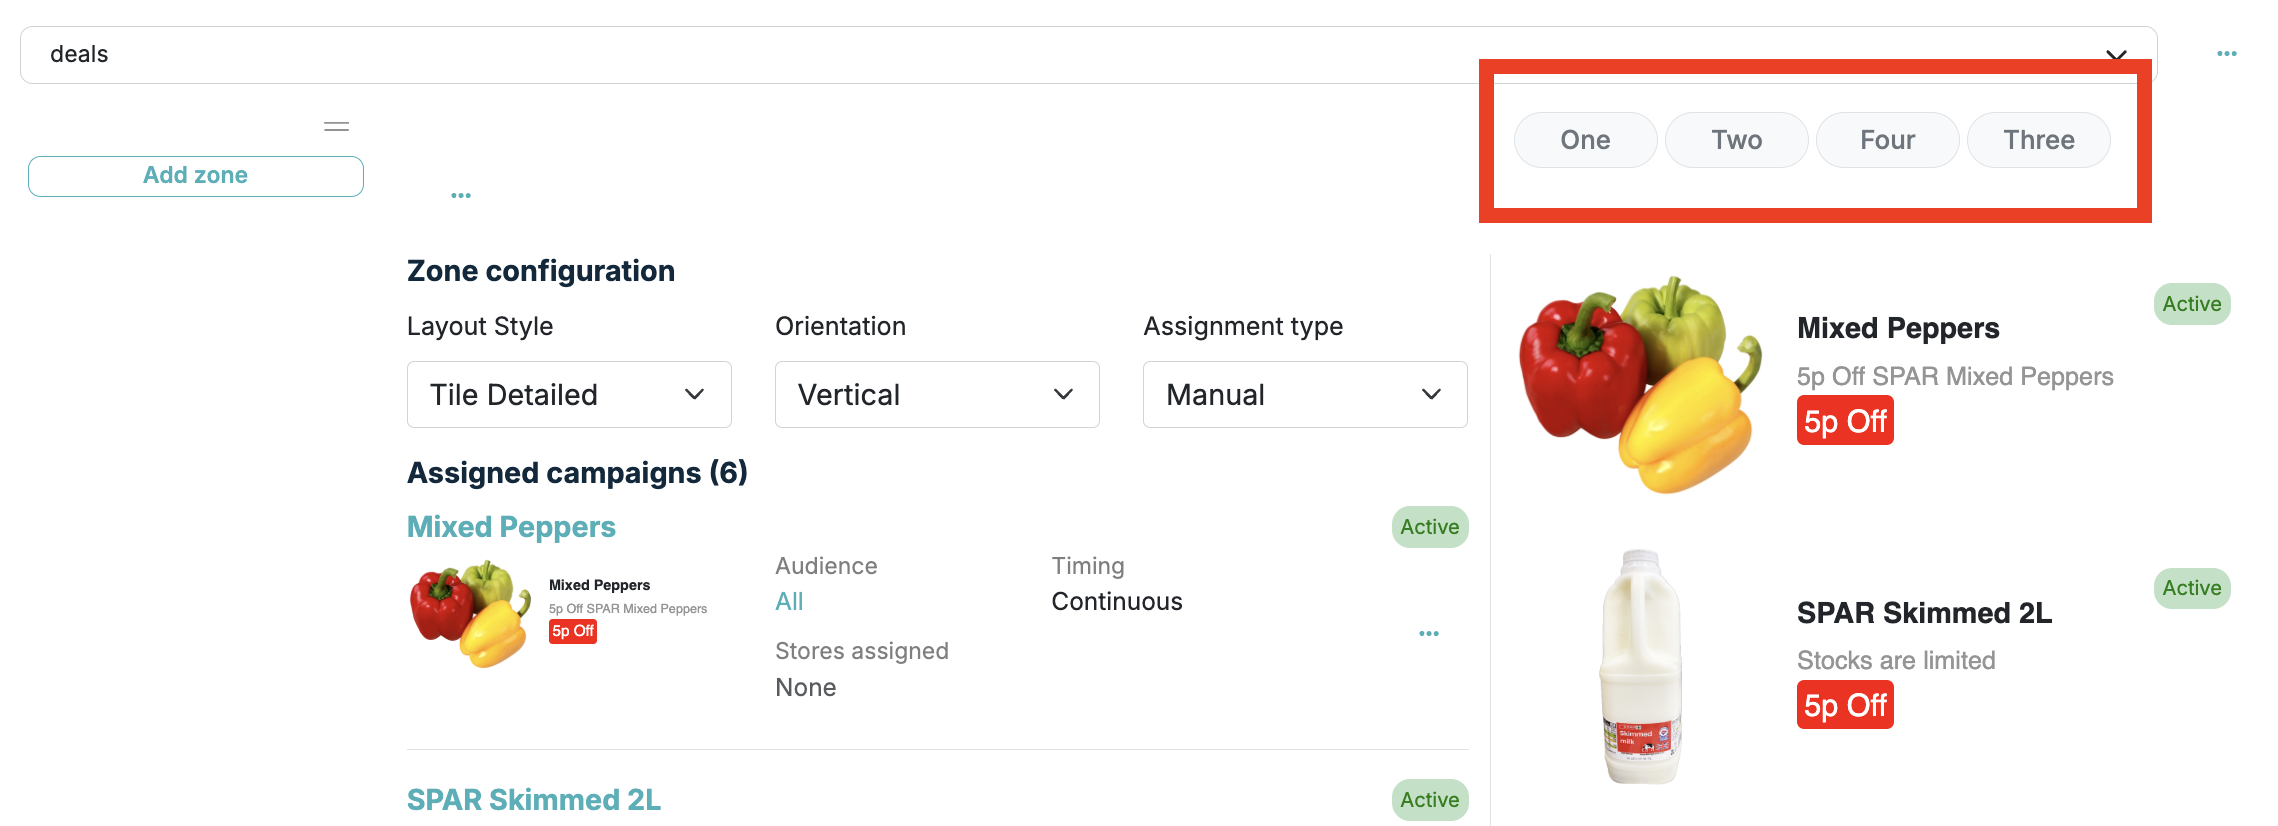The height and width of the screenshot is (826, 2278).
Task: Open the Layout Style Tile Detailed dropdown
Action: tap(568, 395)
